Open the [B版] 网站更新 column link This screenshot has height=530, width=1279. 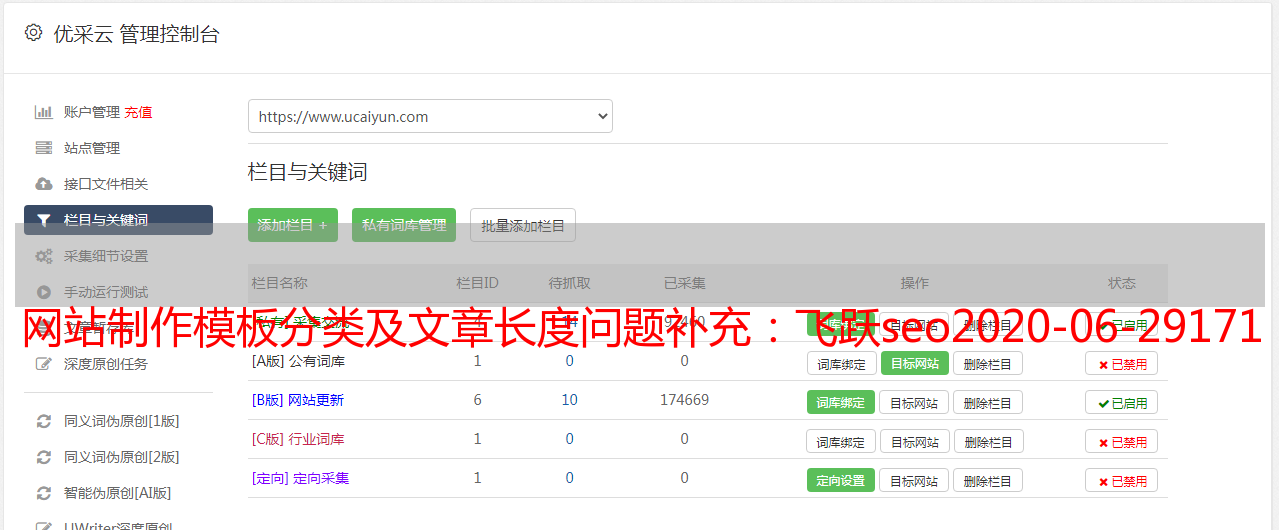pyautogui.click(x=298, y=400)
